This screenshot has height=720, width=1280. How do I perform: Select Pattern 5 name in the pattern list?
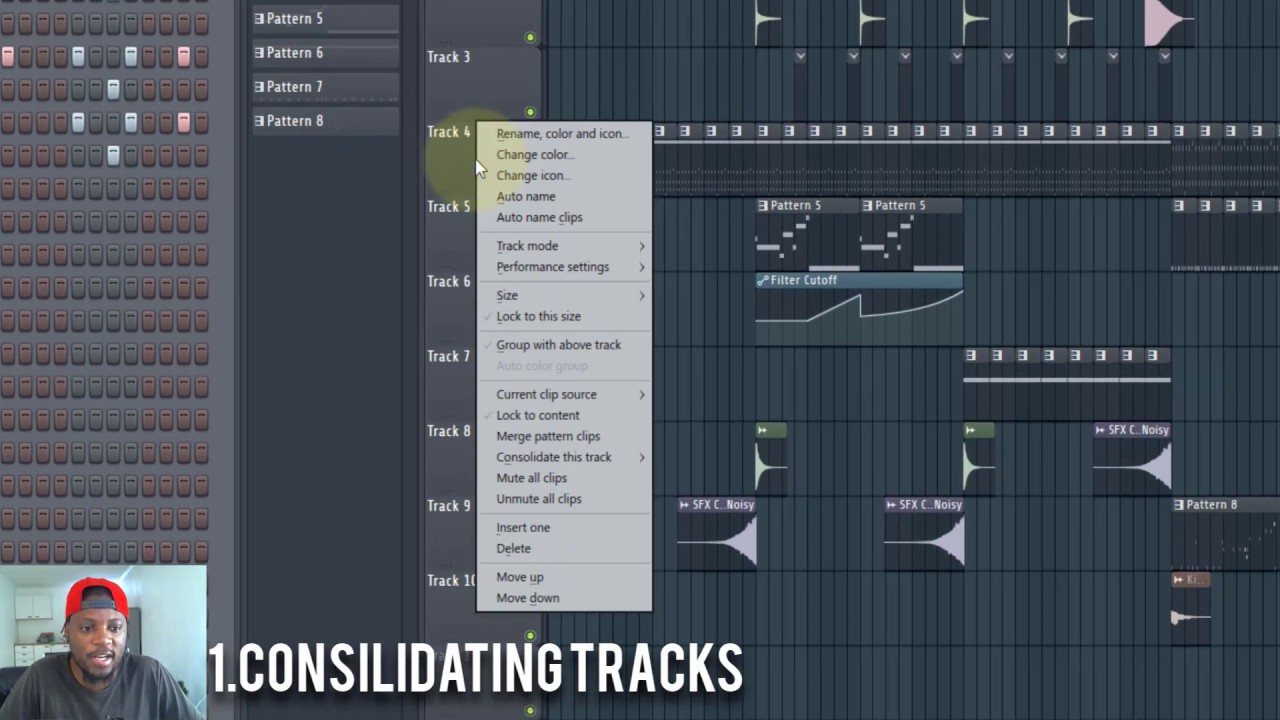(294, 18)
